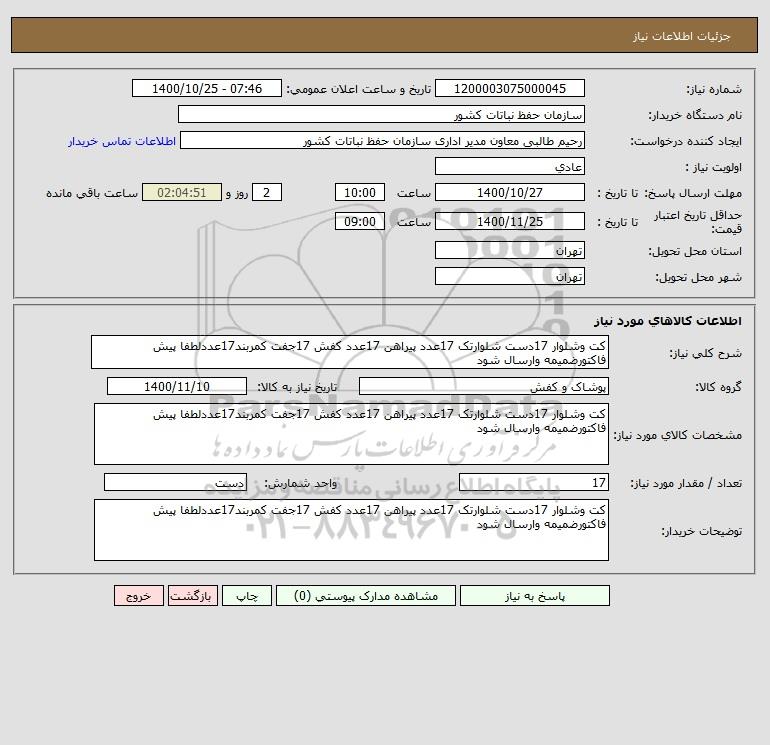Click the واحد شمارش label
The height and width of the screenshot is (745, 770).
click(301, 483)
